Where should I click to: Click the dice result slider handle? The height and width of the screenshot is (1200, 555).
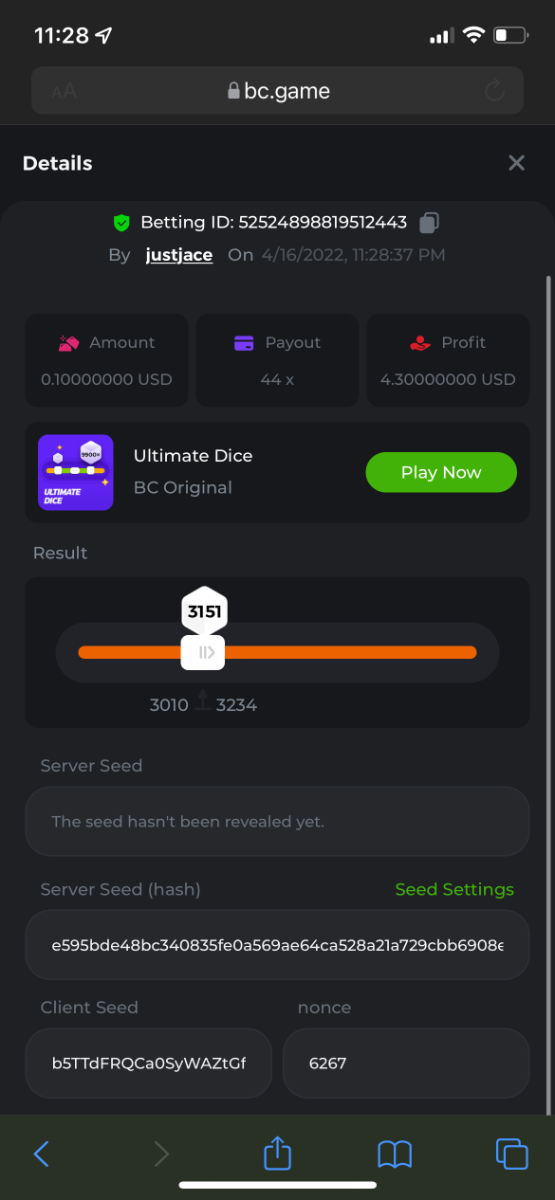pyautogui.click(x=203, y=652)
